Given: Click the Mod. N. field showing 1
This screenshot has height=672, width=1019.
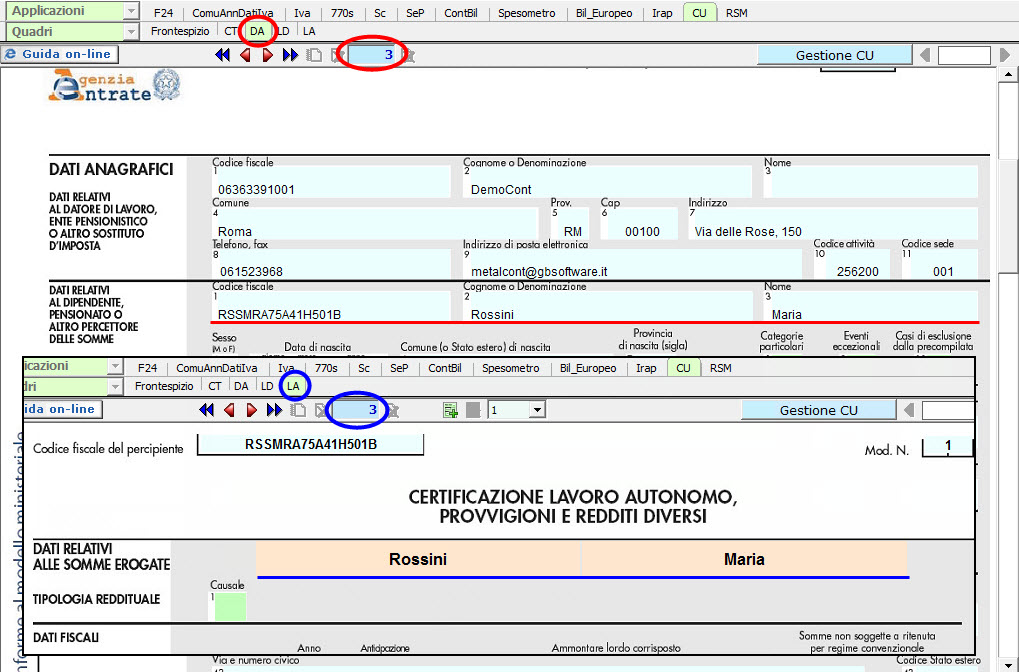Looking at the screenshot, I should pyautogui.click(x=948, y=446).
